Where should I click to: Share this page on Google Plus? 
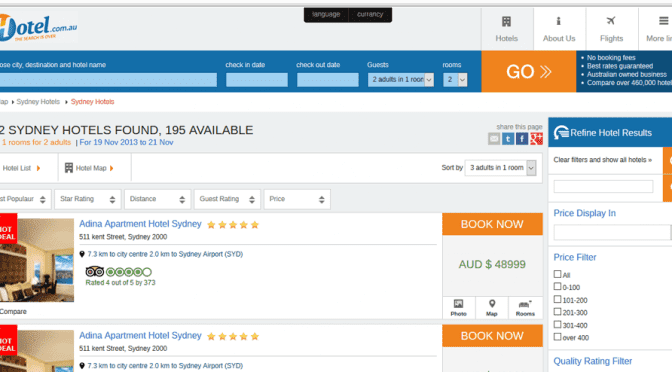536,139
